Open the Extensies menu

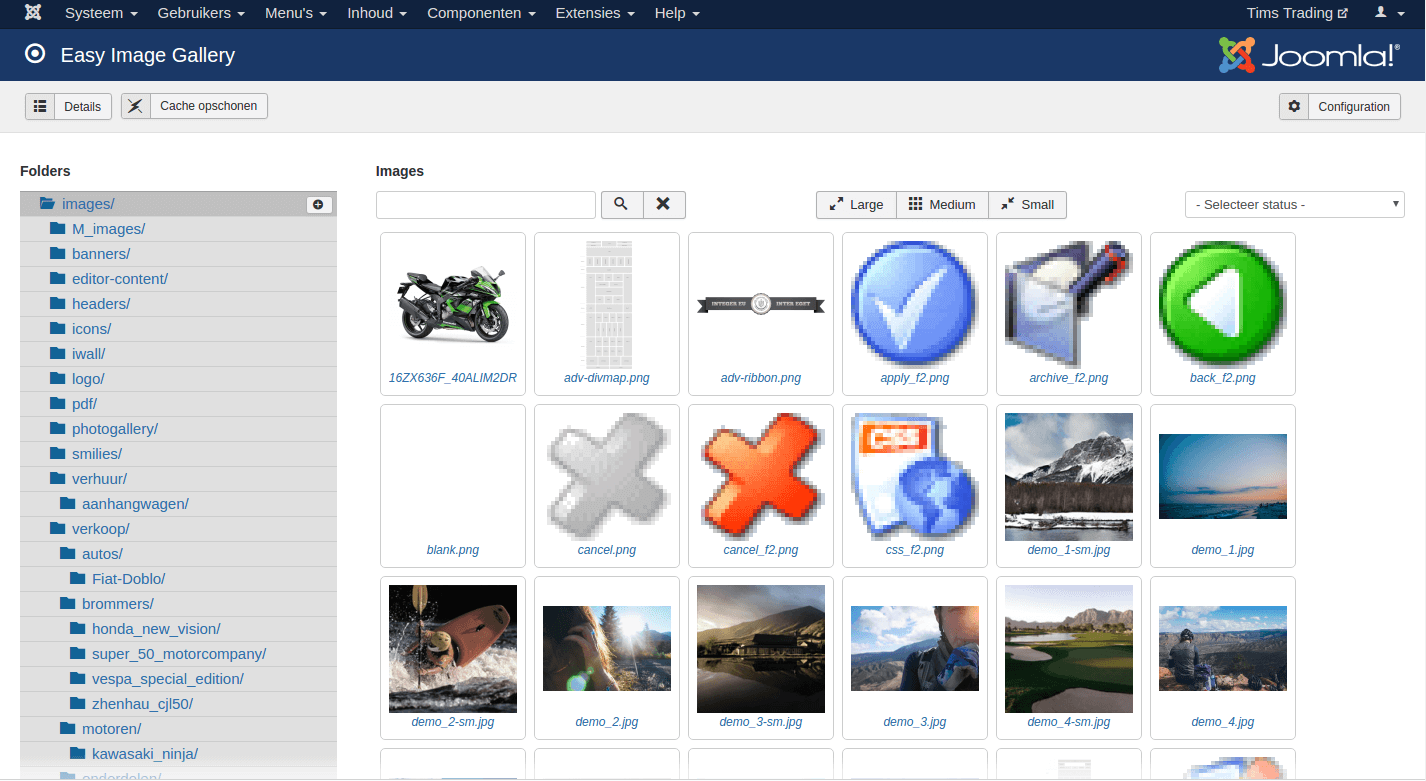point(595,13)
